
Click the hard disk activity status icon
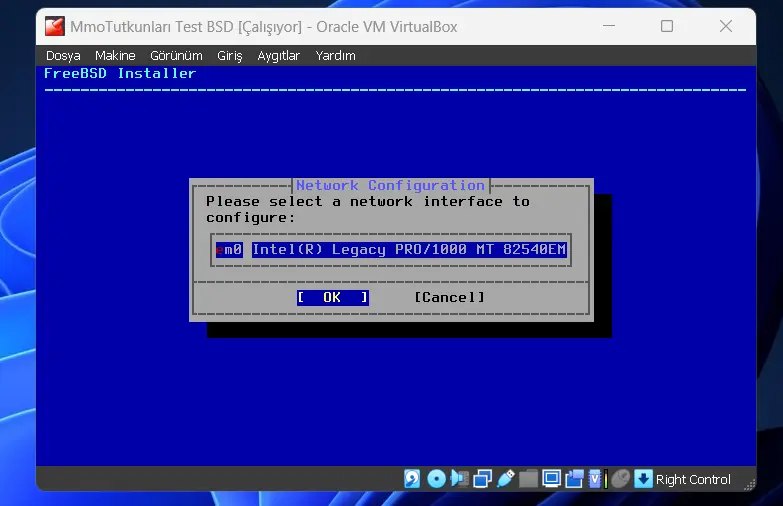pyautogui.click(x=412, y=479)
